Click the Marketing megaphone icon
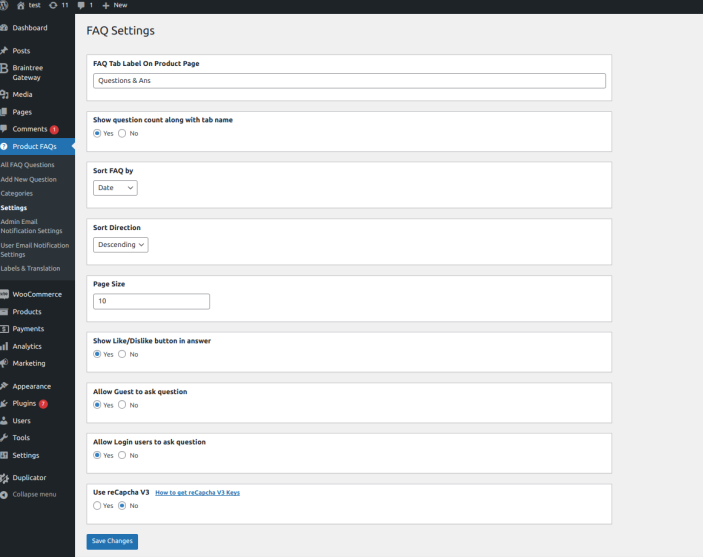This screenshot has width=703, height=557. click(x=5, y=363)
